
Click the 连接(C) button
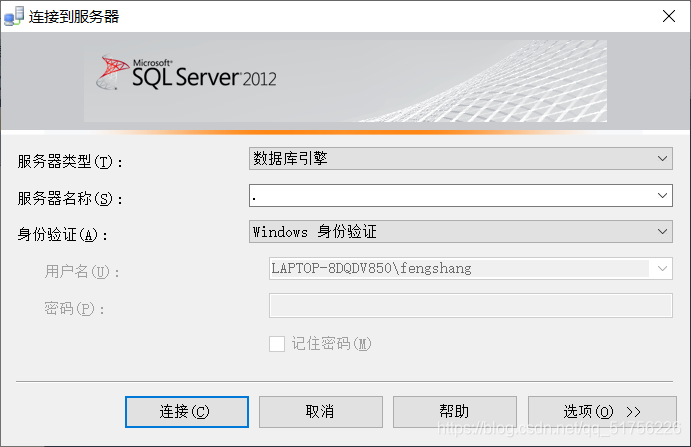point(187,412)
